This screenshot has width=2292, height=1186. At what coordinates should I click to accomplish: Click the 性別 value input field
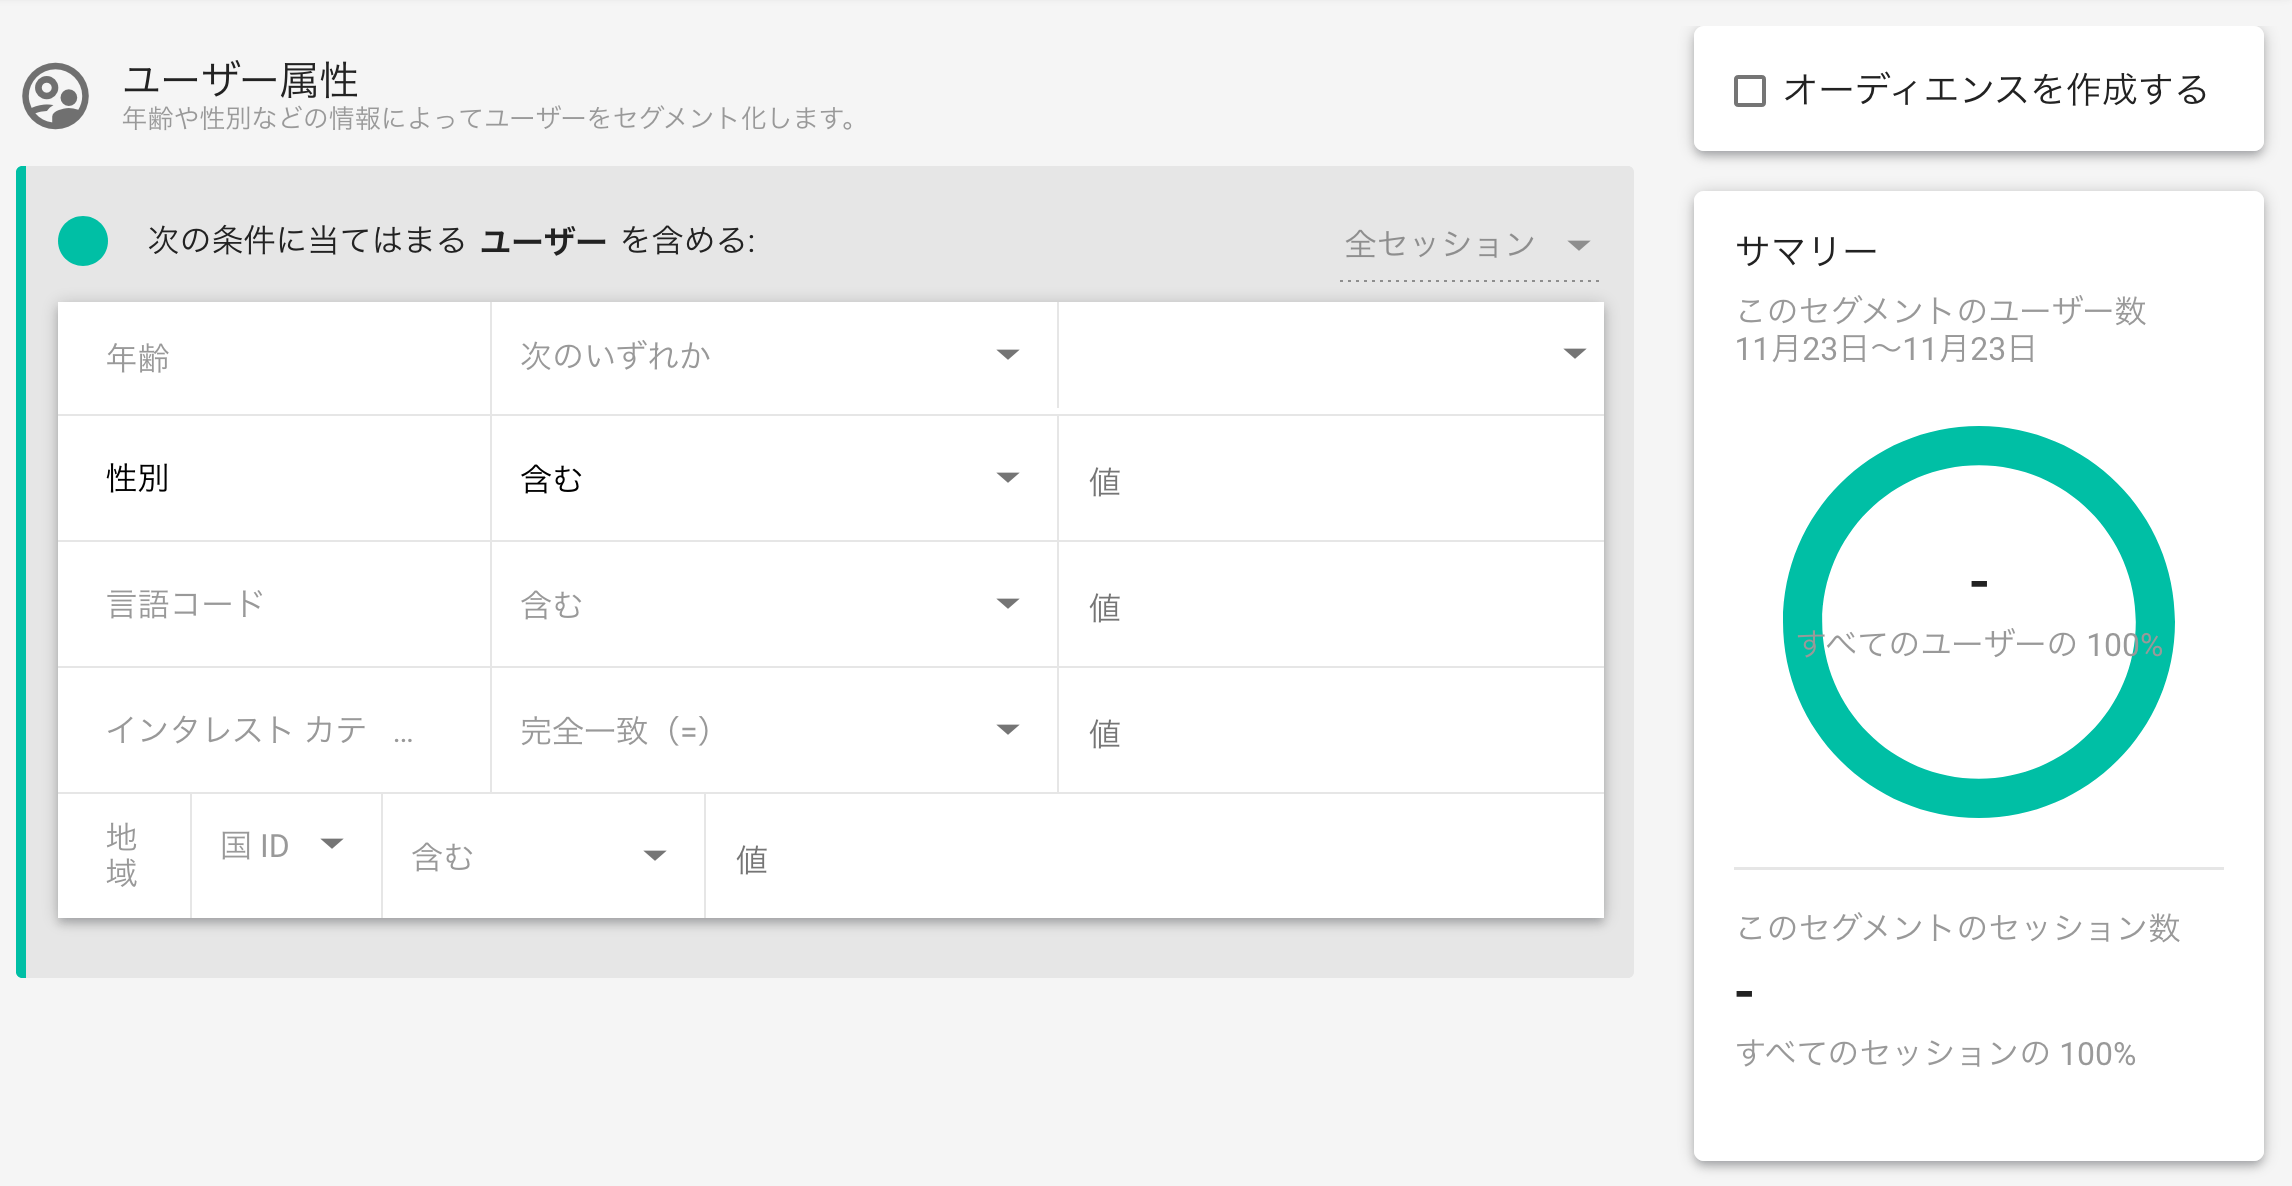tap(1330, 481)
